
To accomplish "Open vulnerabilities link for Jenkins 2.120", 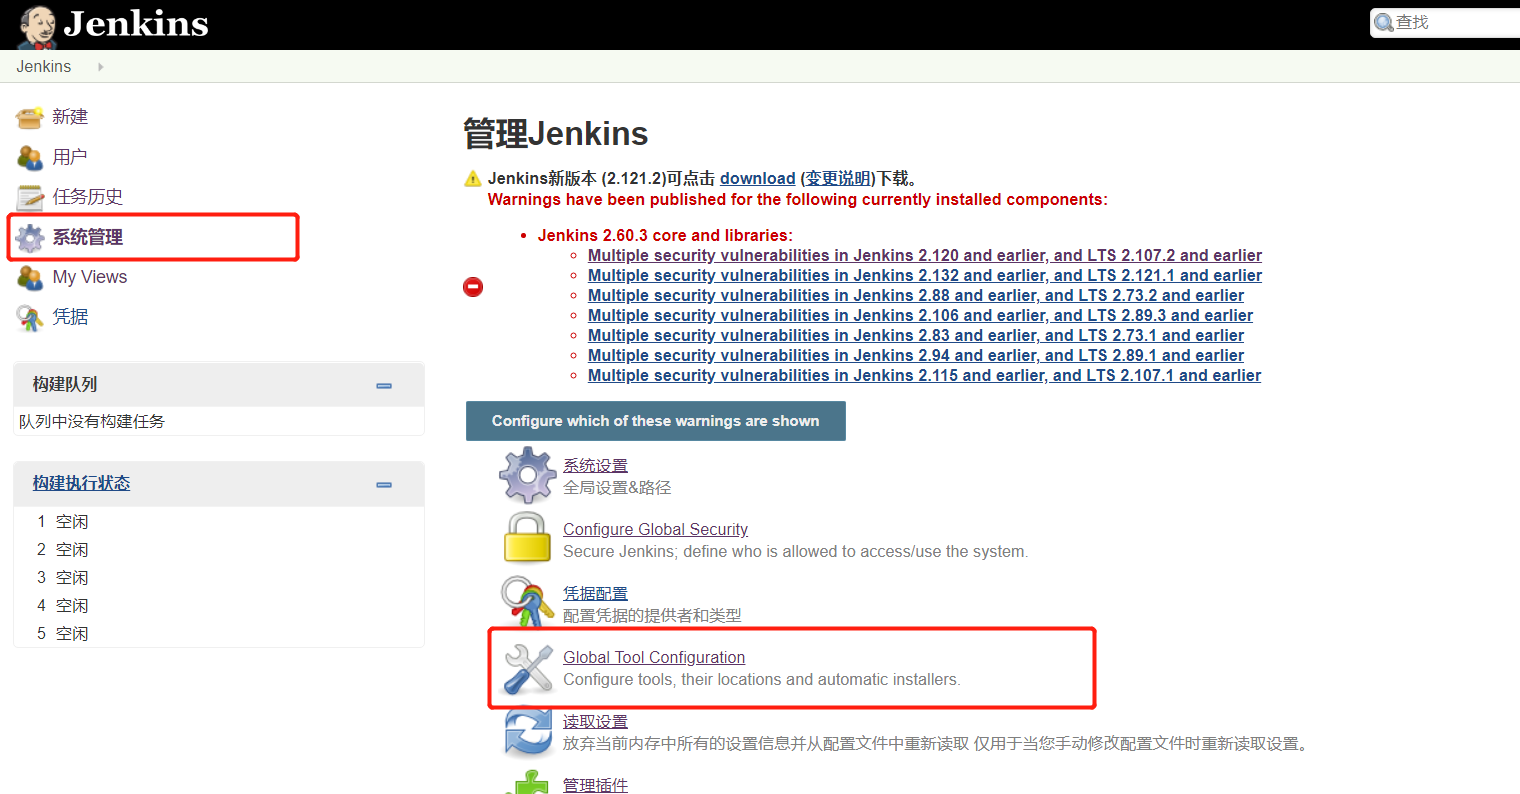I will [925, 256].
